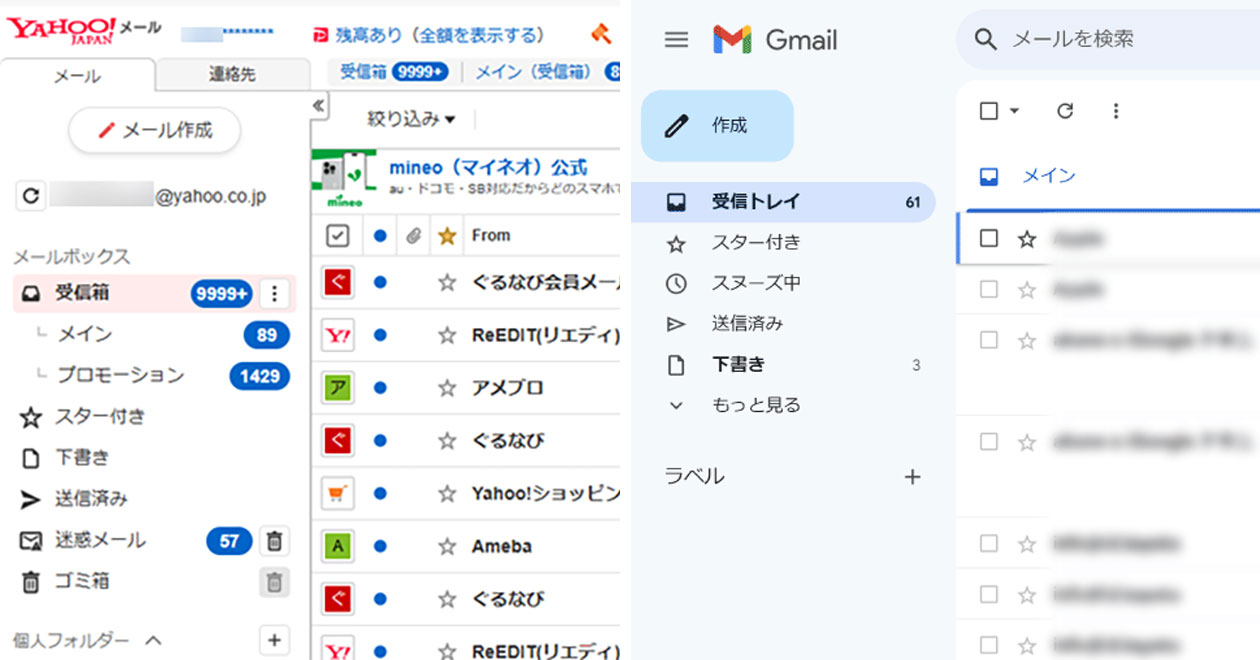Click the Ameba sender avatar icon
Viewport: 1260px width, 660px height.
(x=338, y=547)
